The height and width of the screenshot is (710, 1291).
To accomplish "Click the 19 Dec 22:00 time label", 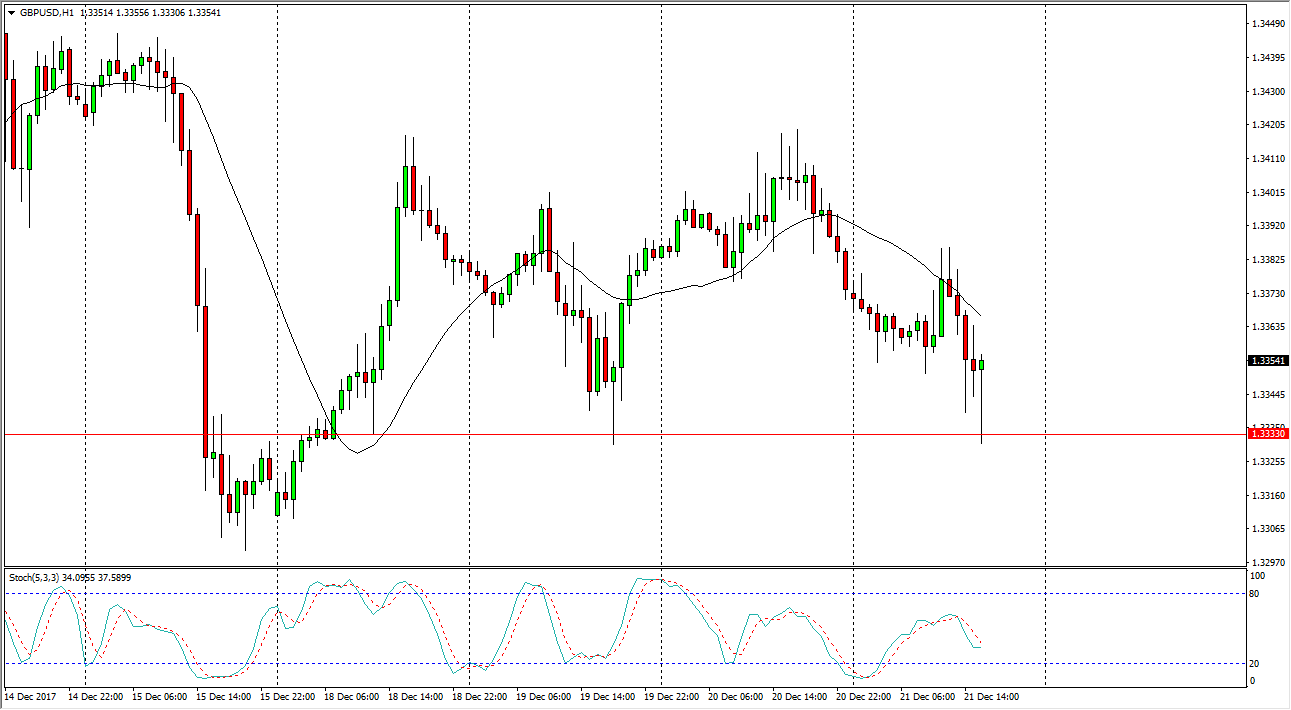I will click(x=671, y=696).
